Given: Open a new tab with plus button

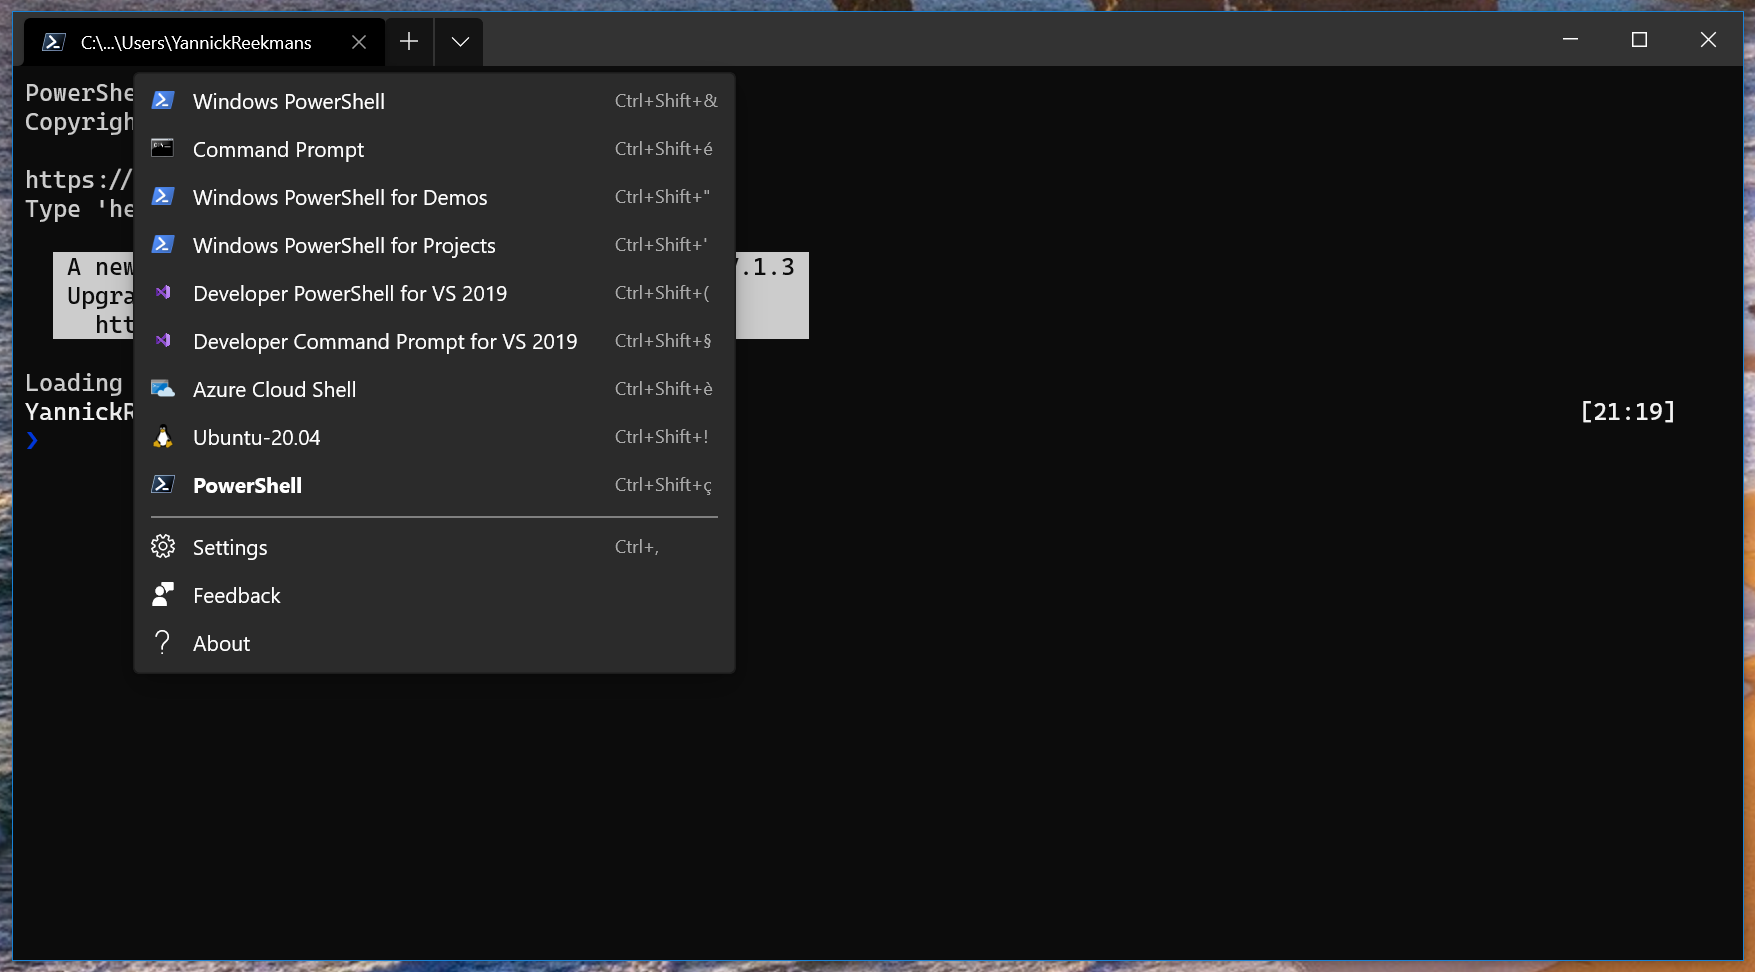Looking at the screenshot, I should [x=409, y=42].
